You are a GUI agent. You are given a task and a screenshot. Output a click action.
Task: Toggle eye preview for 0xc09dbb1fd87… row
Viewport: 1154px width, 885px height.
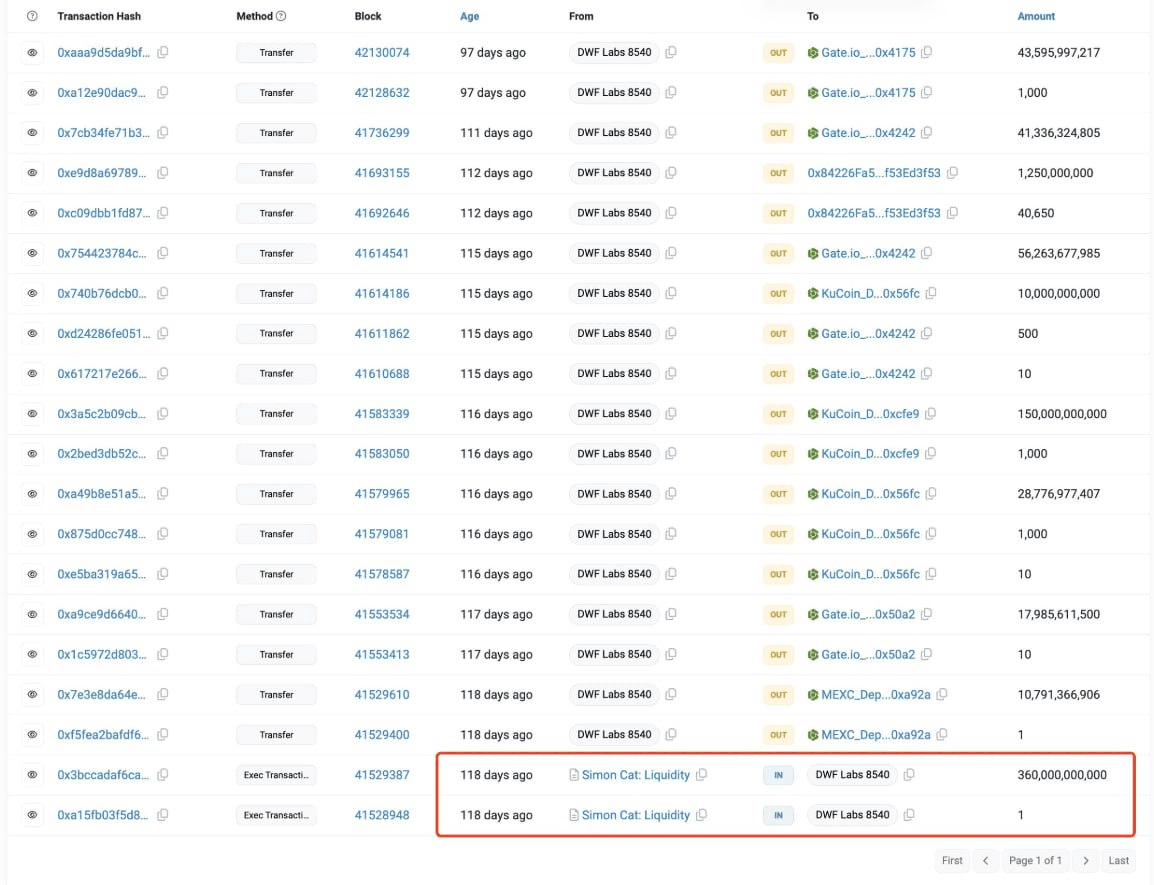32,213
